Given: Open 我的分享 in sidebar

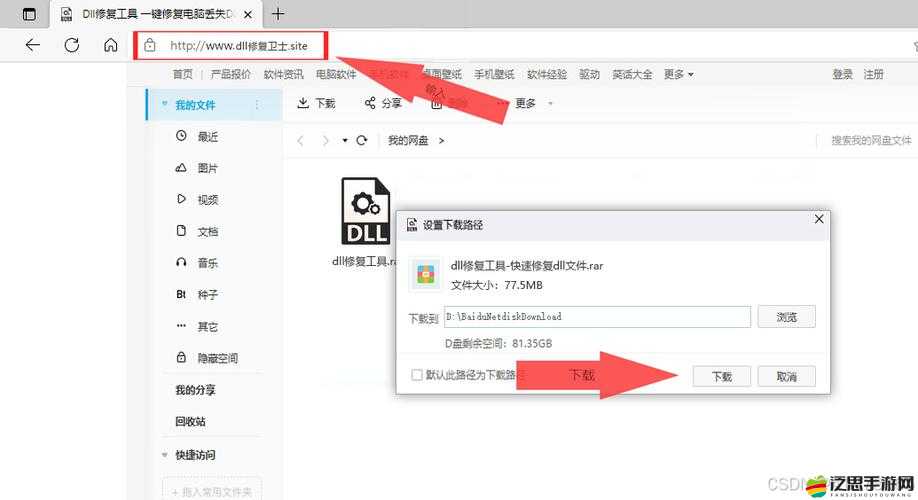Looking at the screenshot, I should coord(196,390).
